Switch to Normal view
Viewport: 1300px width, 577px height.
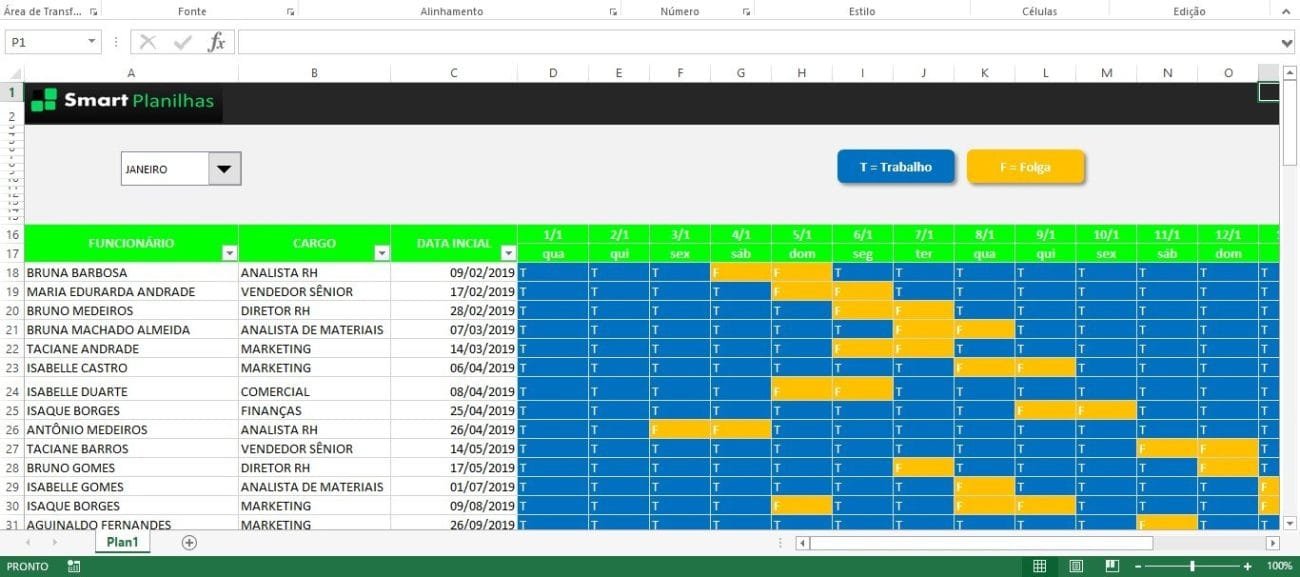click(1040, 566)
